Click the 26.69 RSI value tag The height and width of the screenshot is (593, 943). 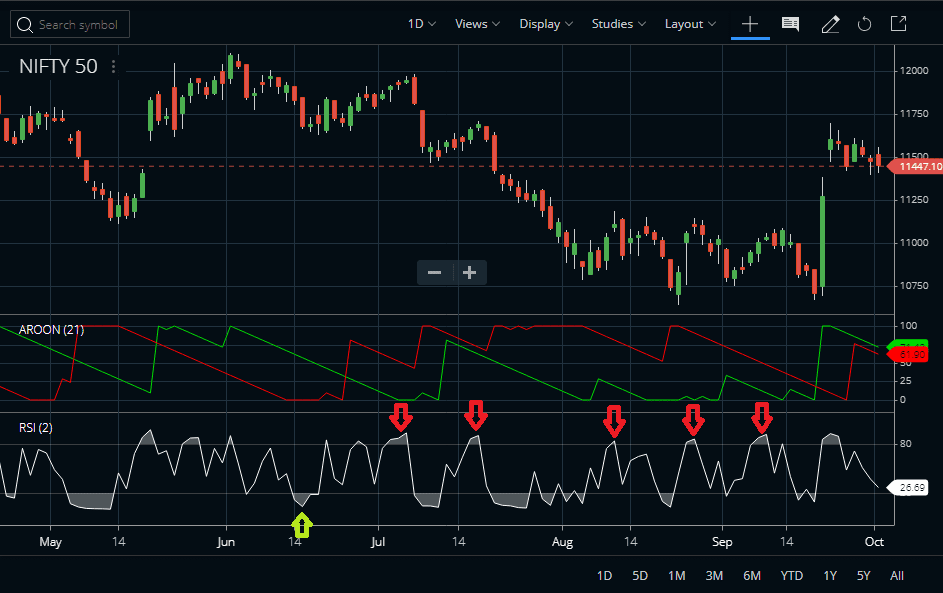909,487
